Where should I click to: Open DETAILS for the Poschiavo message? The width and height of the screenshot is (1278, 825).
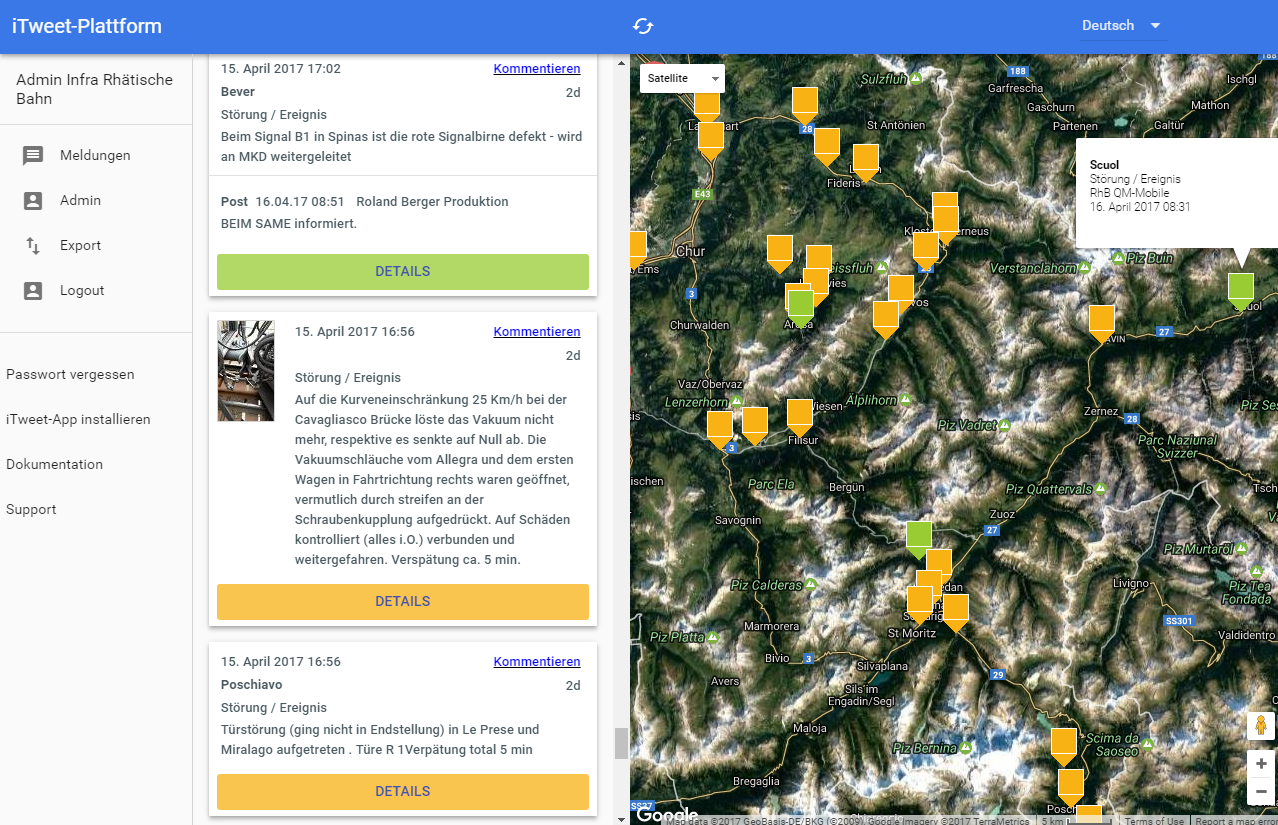pyautogui.click(x=403, y=792)
